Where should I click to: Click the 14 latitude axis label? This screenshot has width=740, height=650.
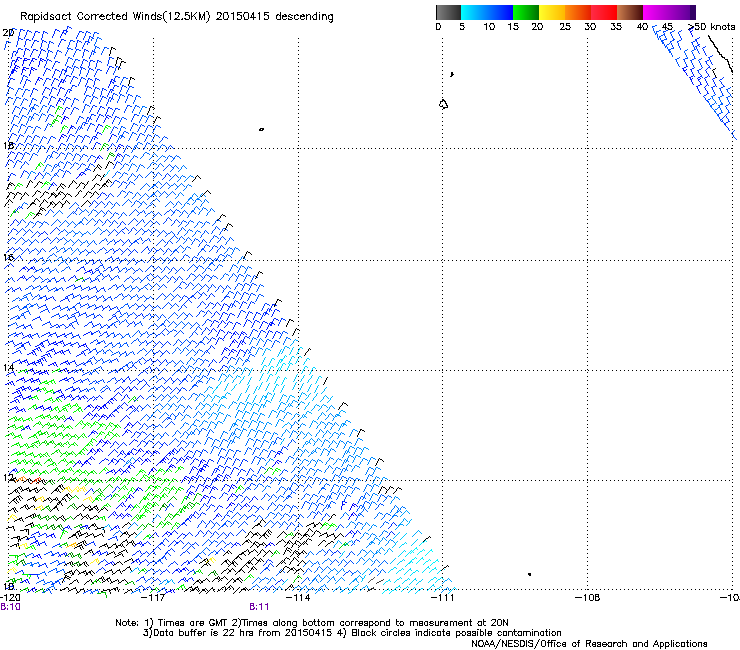(8, 368)
